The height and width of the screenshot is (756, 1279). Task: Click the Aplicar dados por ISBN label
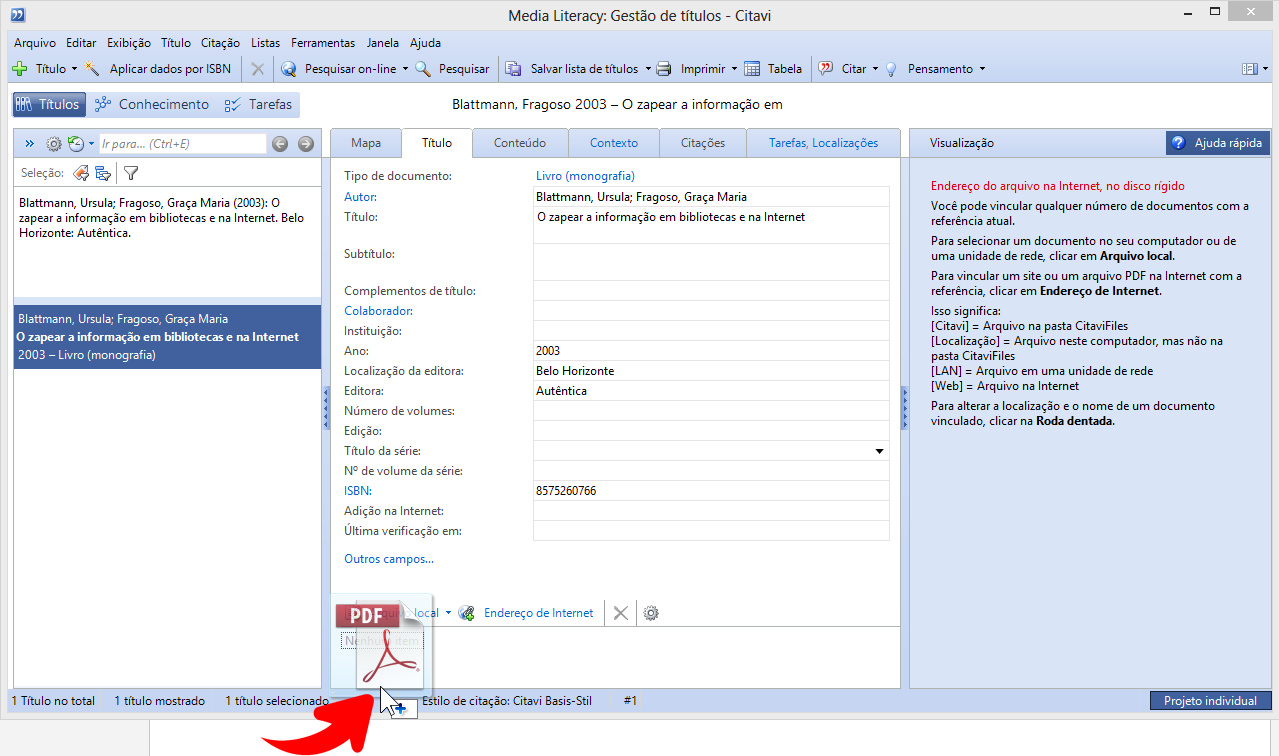point(170,69)
